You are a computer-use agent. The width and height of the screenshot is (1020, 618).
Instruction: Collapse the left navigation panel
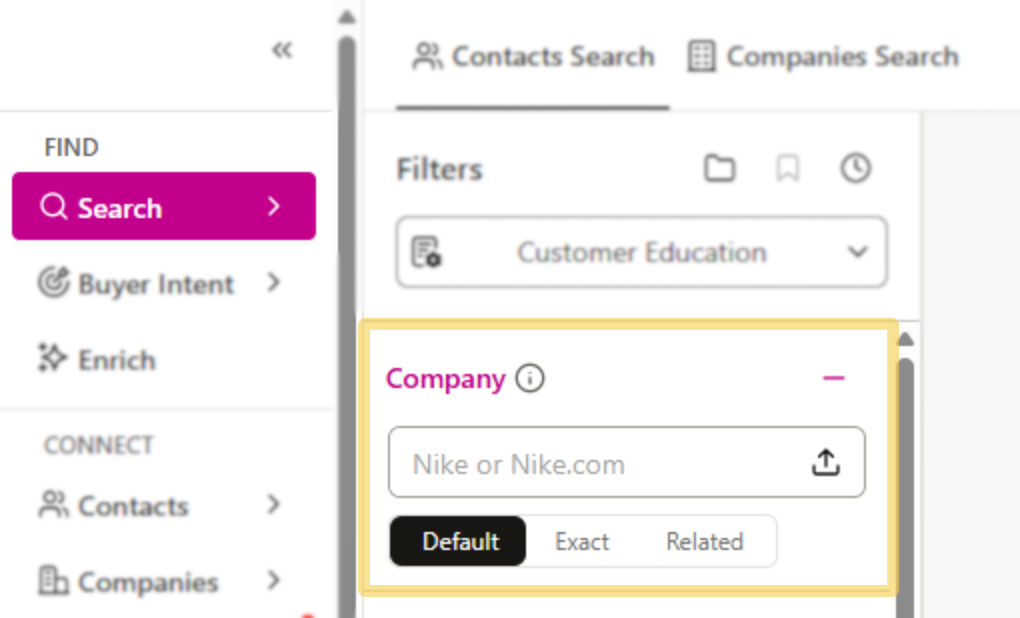282,50
